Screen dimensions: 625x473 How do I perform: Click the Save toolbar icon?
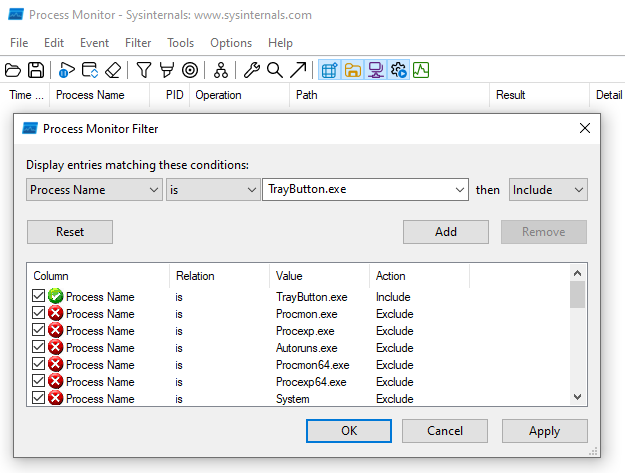[x=36, y=70]
